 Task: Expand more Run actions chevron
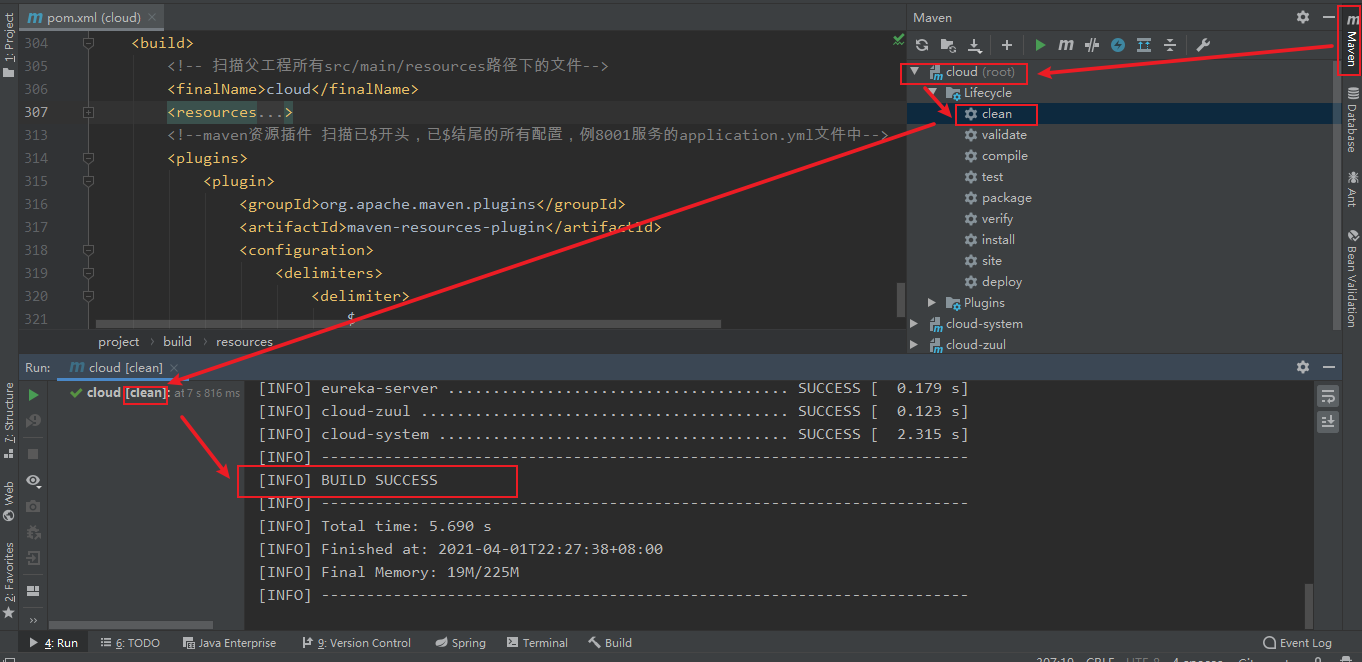33,620
